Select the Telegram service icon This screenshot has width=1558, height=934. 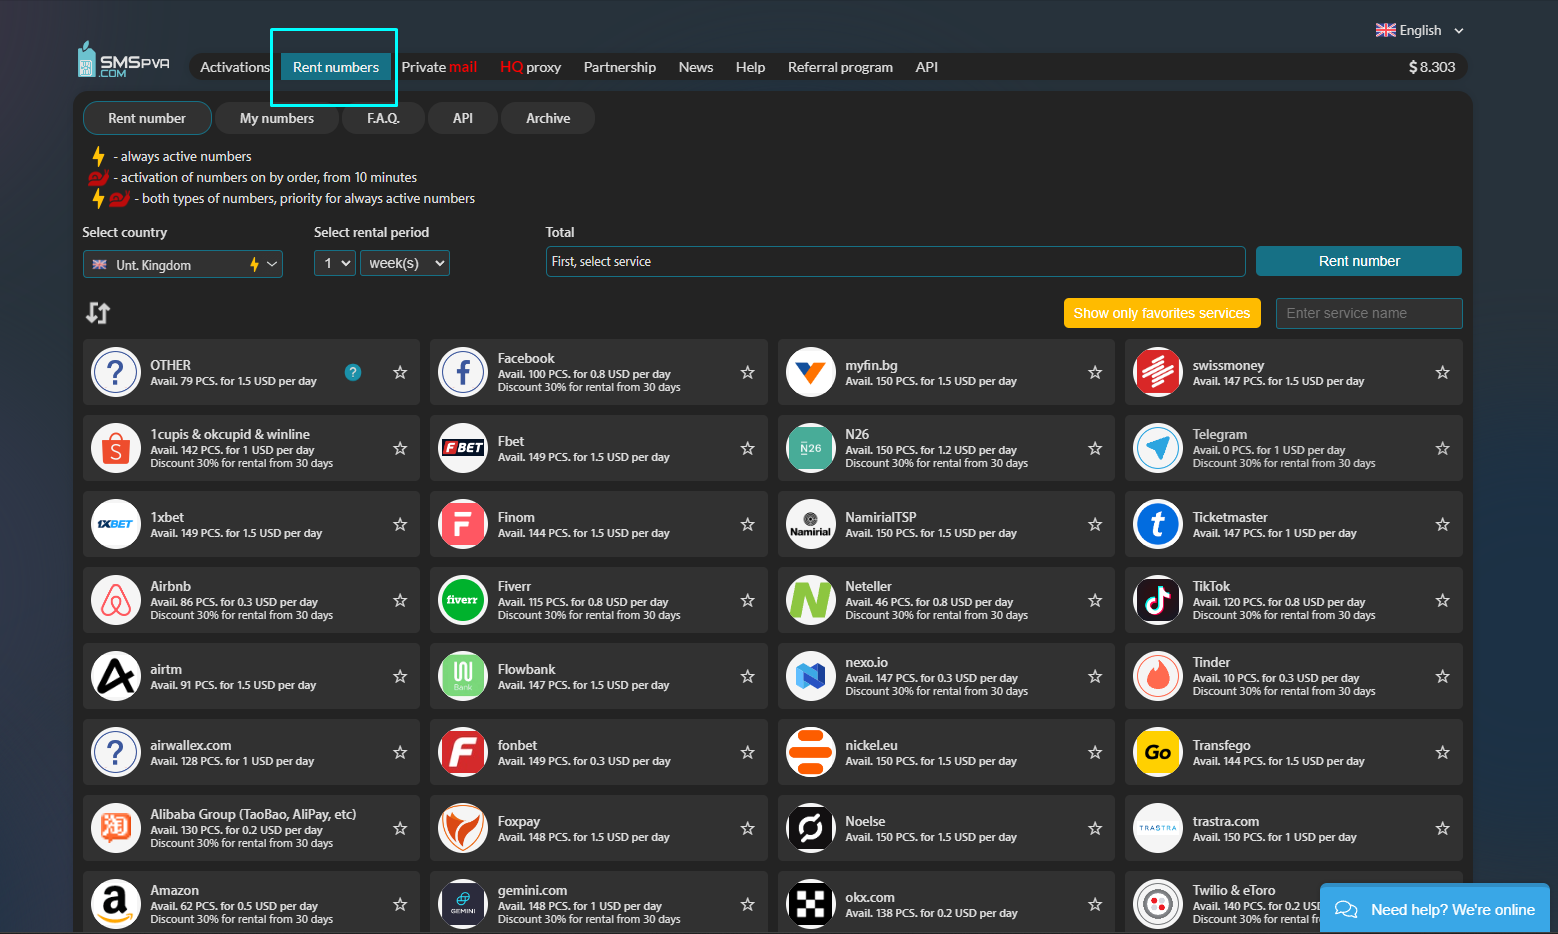(x=1158, y=448)
